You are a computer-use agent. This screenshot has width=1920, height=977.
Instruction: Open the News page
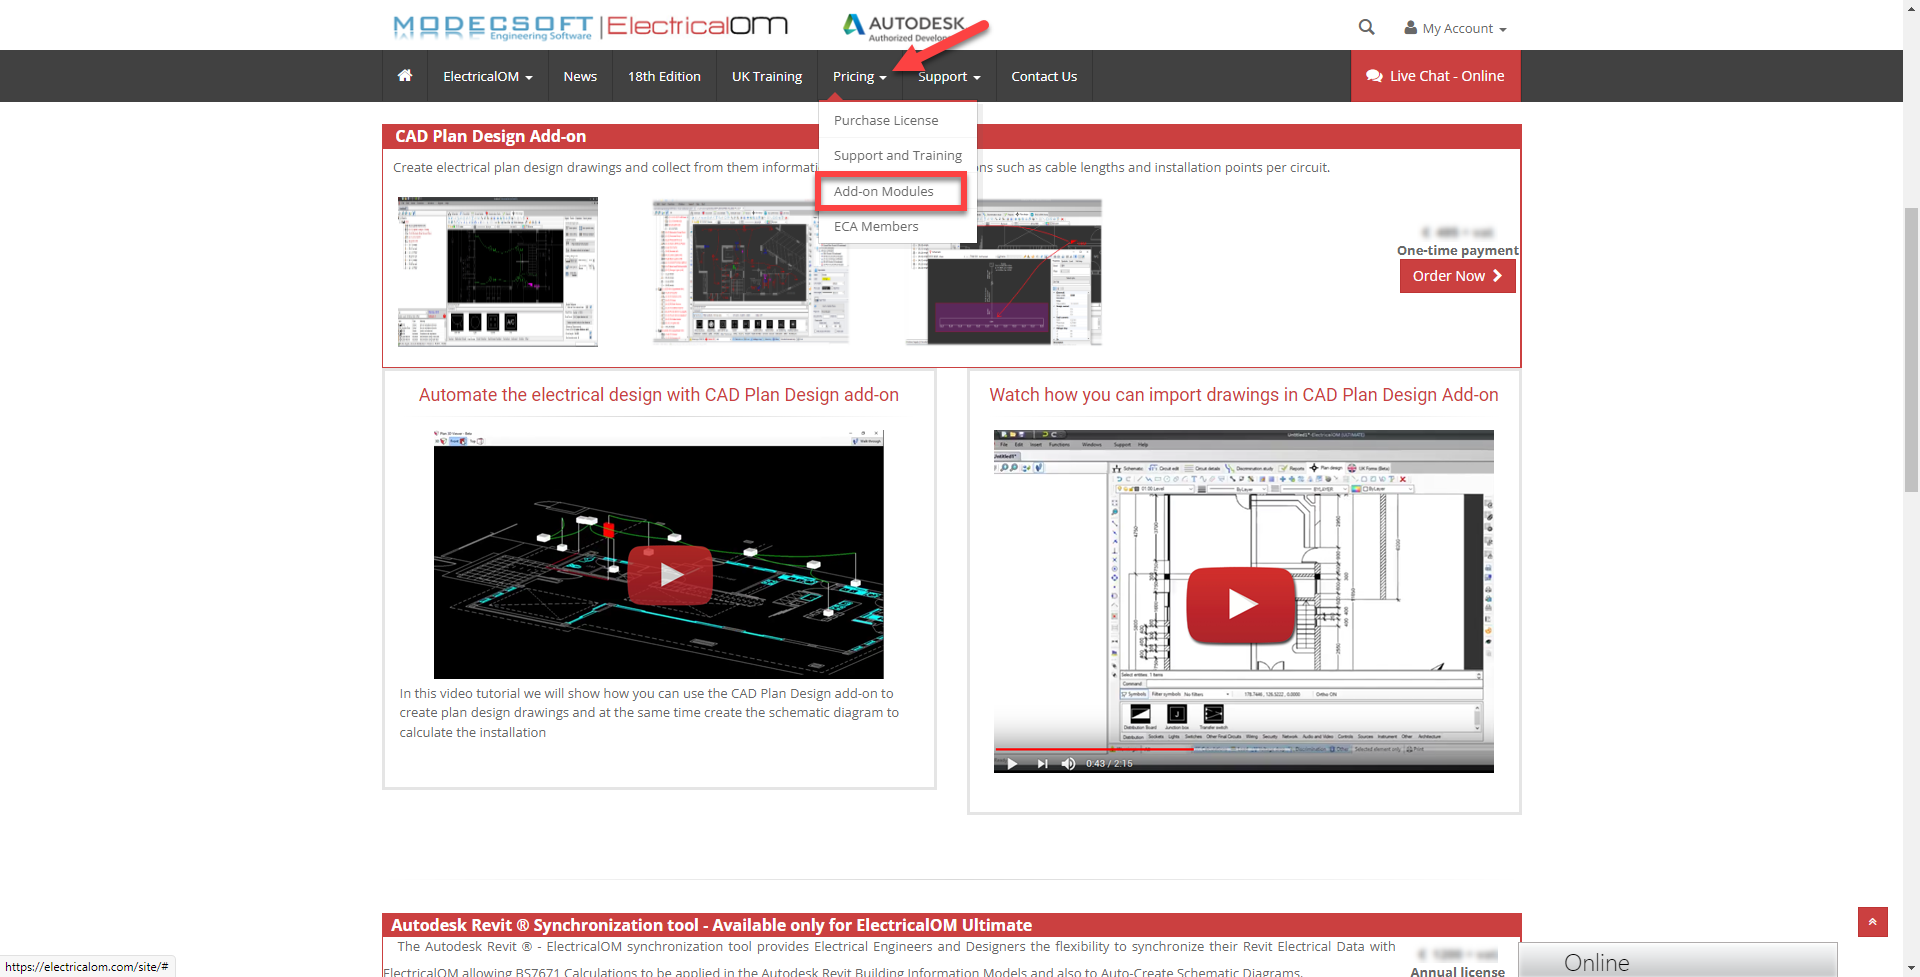coord(580,76)
